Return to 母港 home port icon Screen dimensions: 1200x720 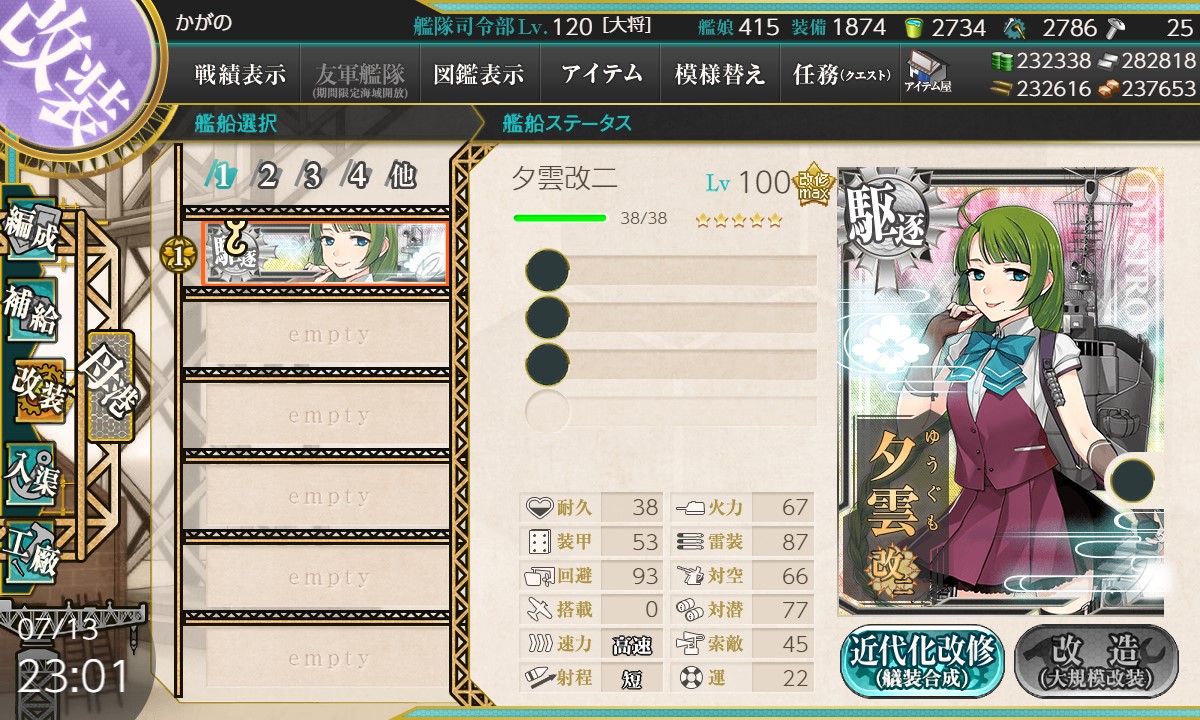tap(109, 386)
